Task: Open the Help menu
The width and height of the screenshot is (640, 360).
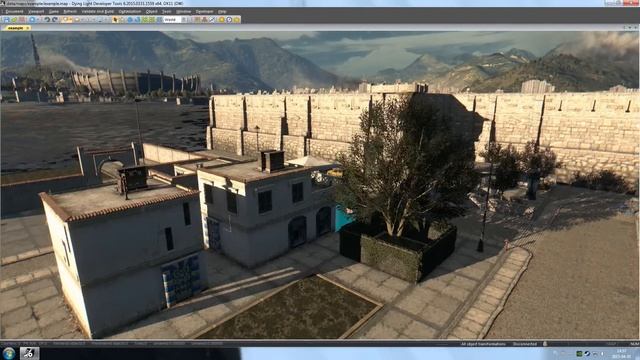Action: click(222, 11)
